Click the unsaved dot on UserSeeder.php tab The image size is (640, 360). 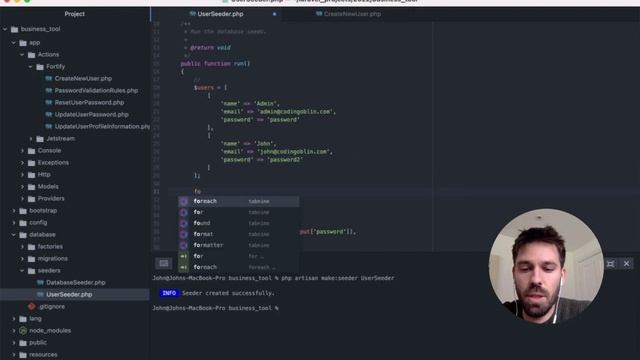274,14
